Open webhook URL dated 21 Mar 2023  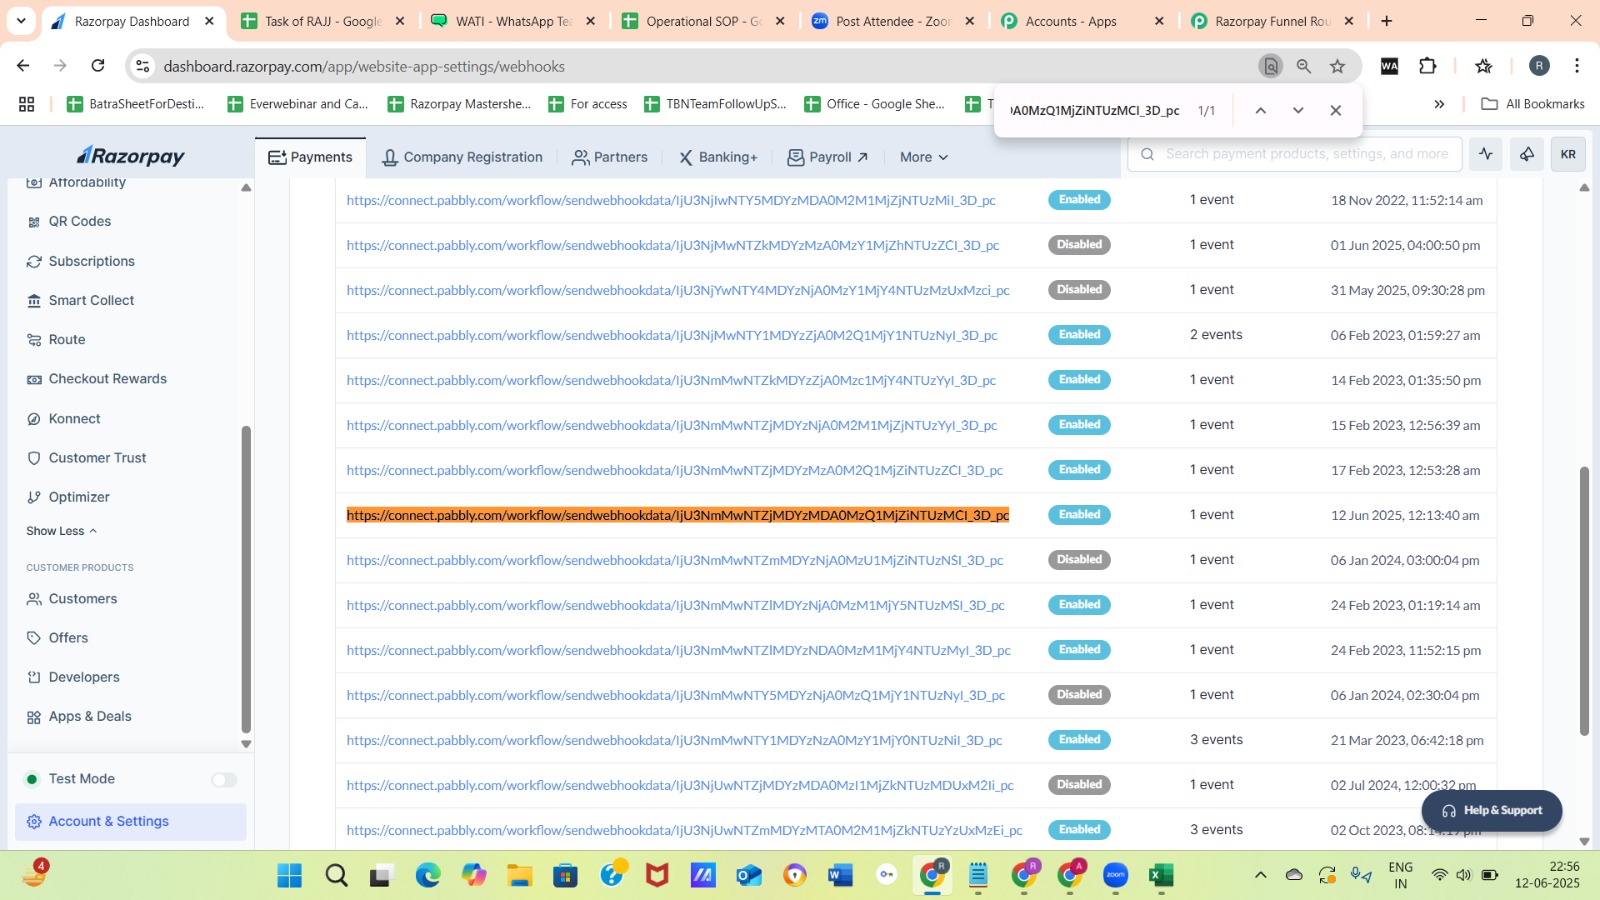(x=674, y=740)
